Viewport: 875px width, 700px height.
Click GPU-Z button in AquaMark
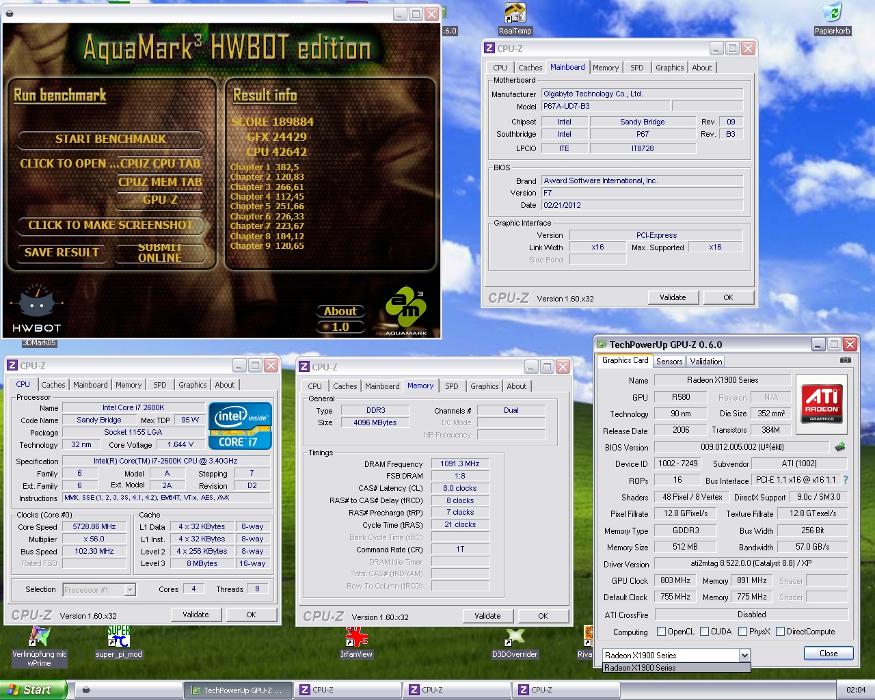(160, 200)
